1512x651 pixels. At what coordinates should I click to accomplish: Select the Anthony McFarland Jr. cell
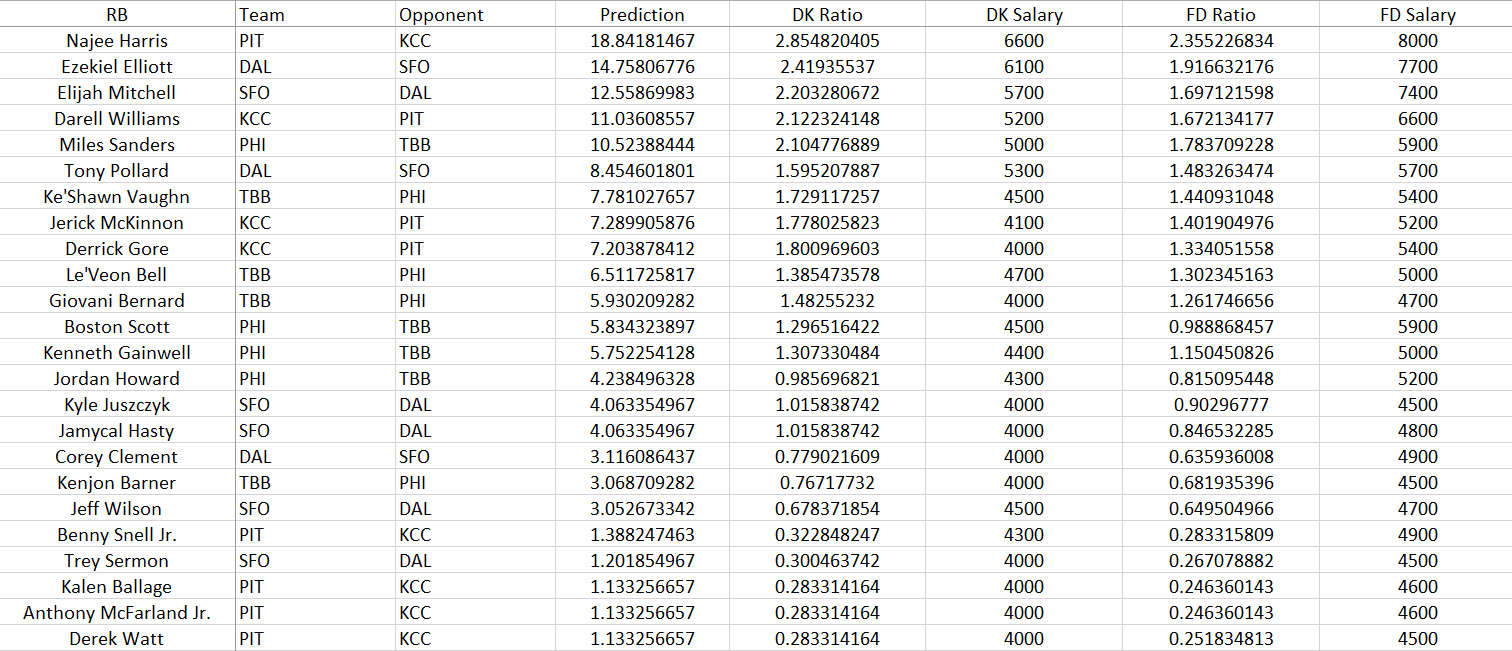point(117,613)
